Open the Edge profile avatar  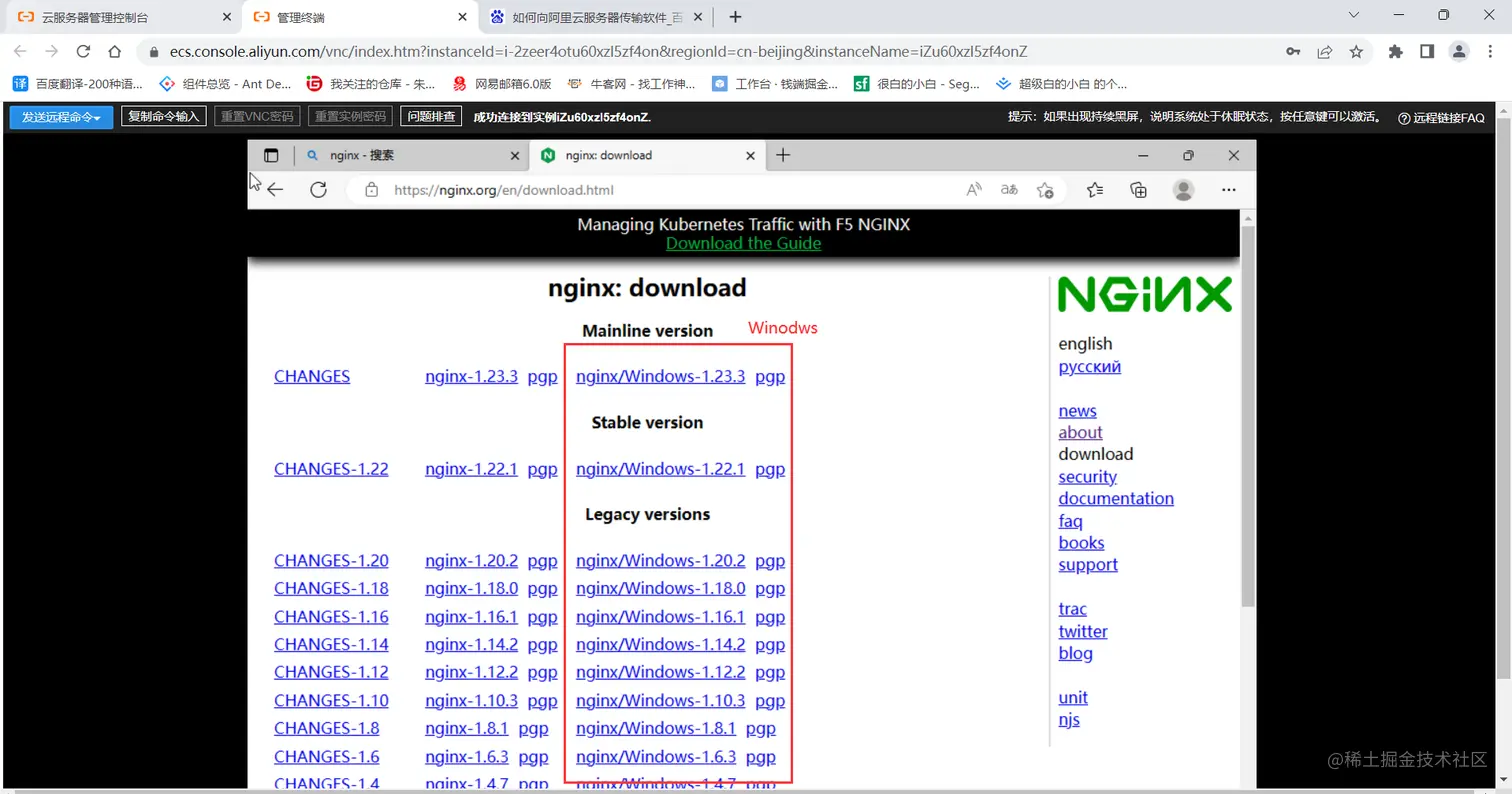1184,189
